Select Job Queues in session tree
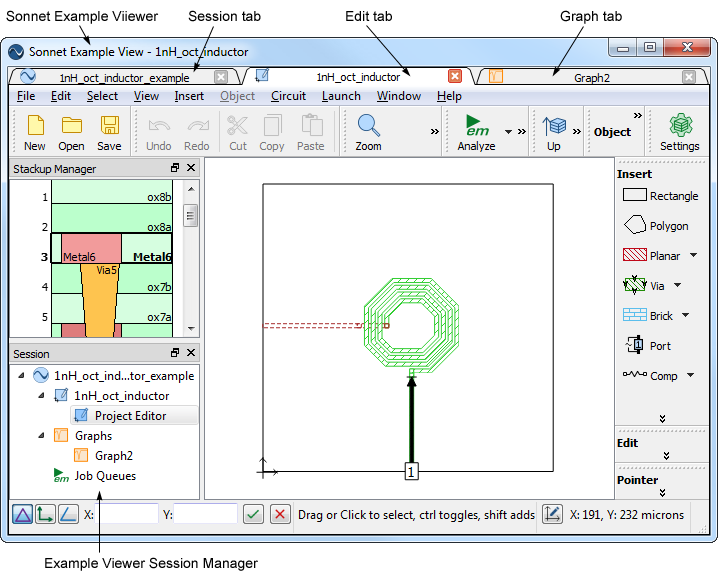Viewport: 718px width, 578px height. pos(95,475)
